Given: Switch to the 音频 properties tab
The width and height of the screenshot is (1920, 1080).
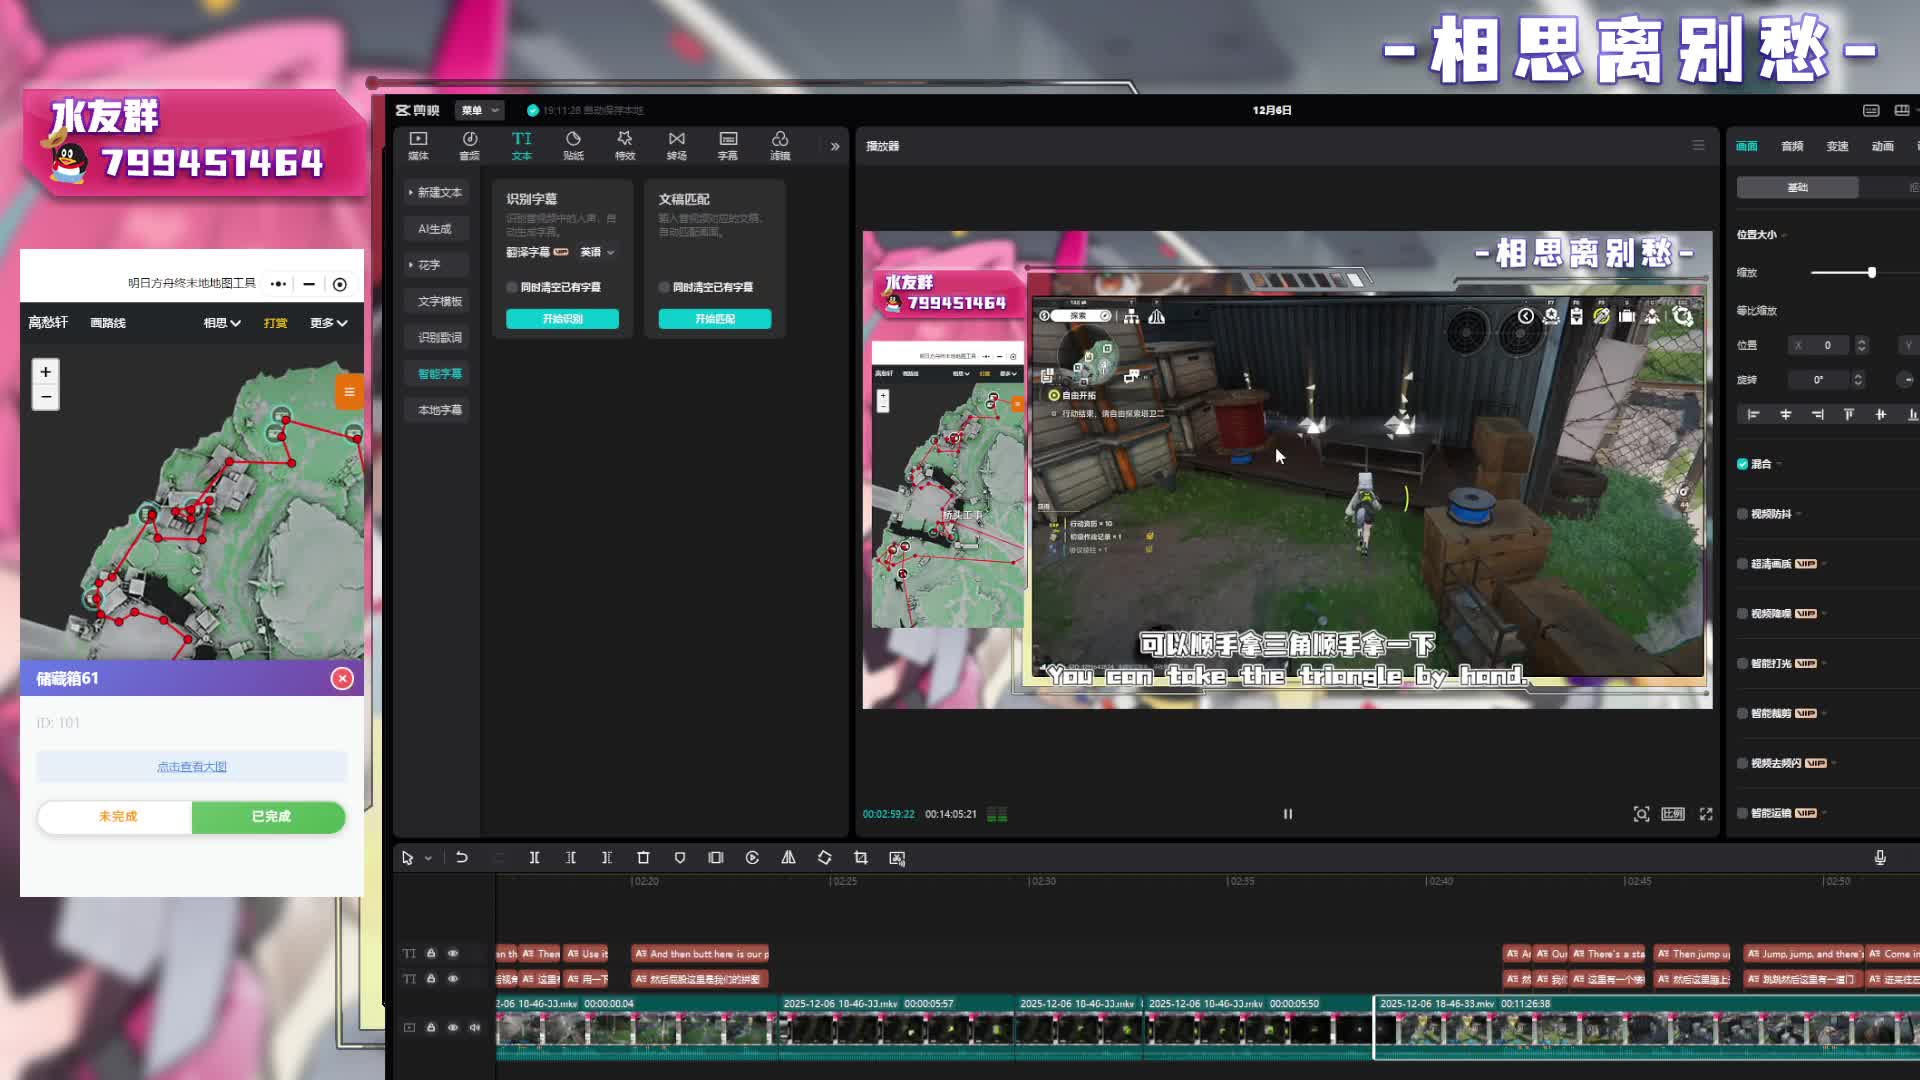Looking at the screenshot, I should (1792, 146).
